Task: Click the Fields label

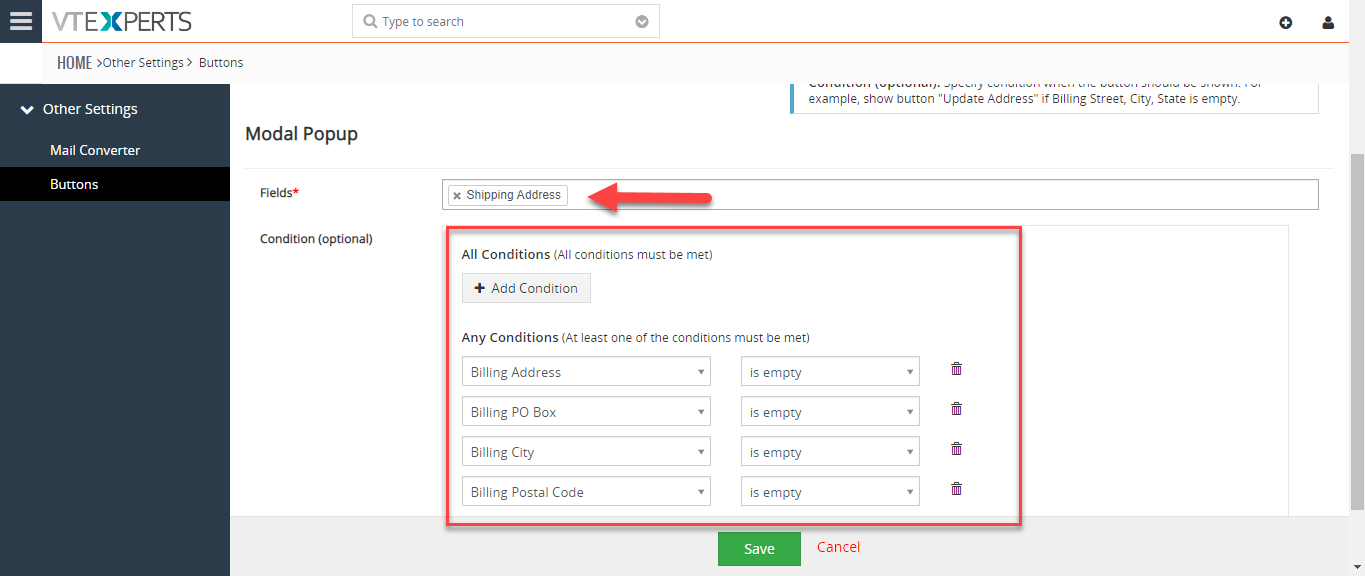Action: 279,193
